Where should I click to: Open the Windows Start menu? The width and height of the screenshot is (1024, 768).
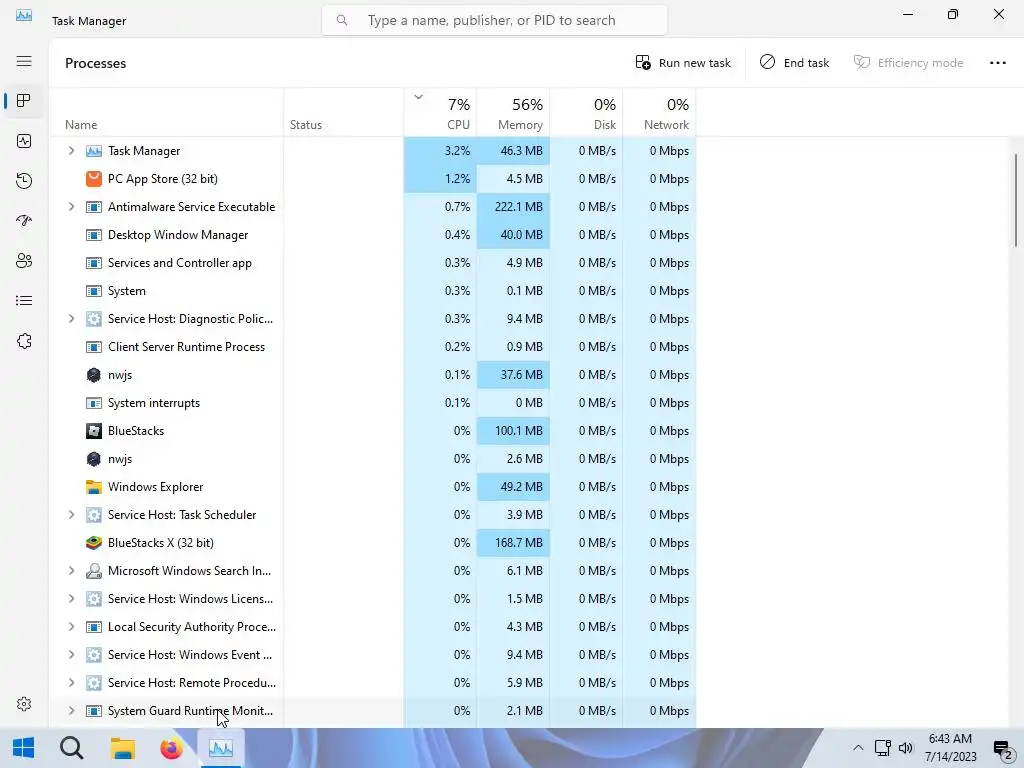tap(24, 748)
